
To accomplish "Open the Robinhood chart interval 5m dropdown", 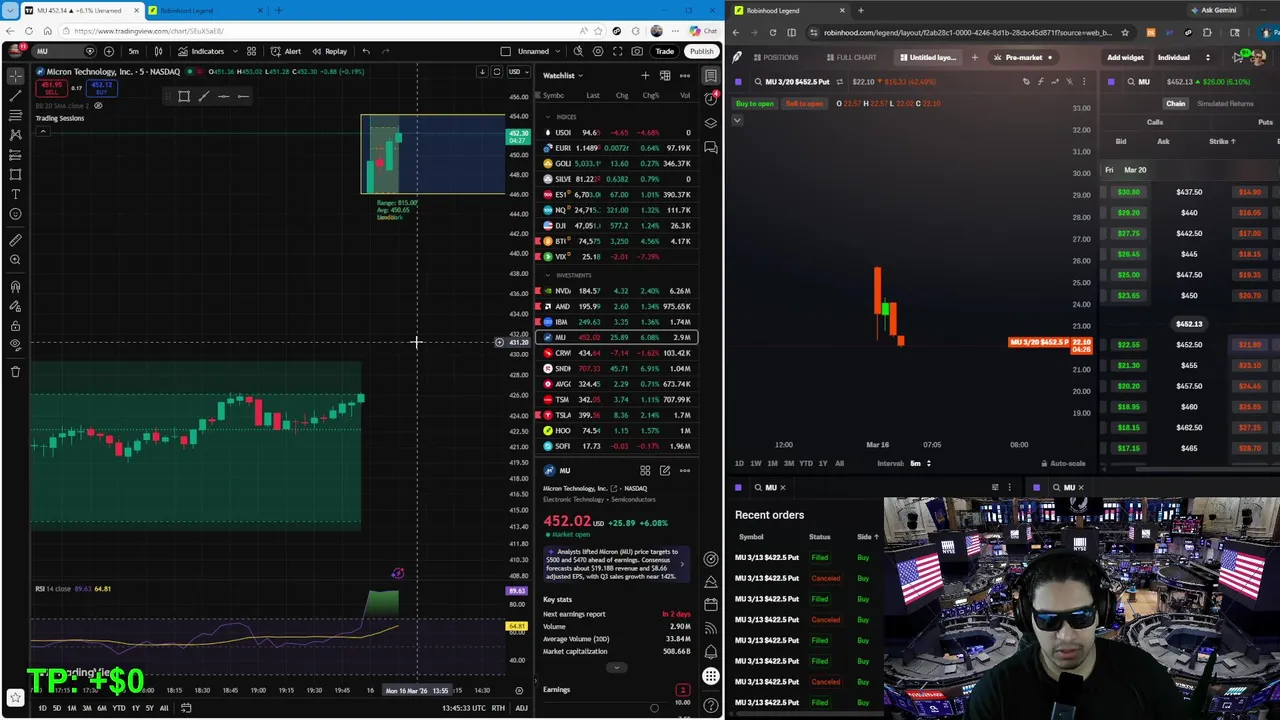I will click(919, 464).
